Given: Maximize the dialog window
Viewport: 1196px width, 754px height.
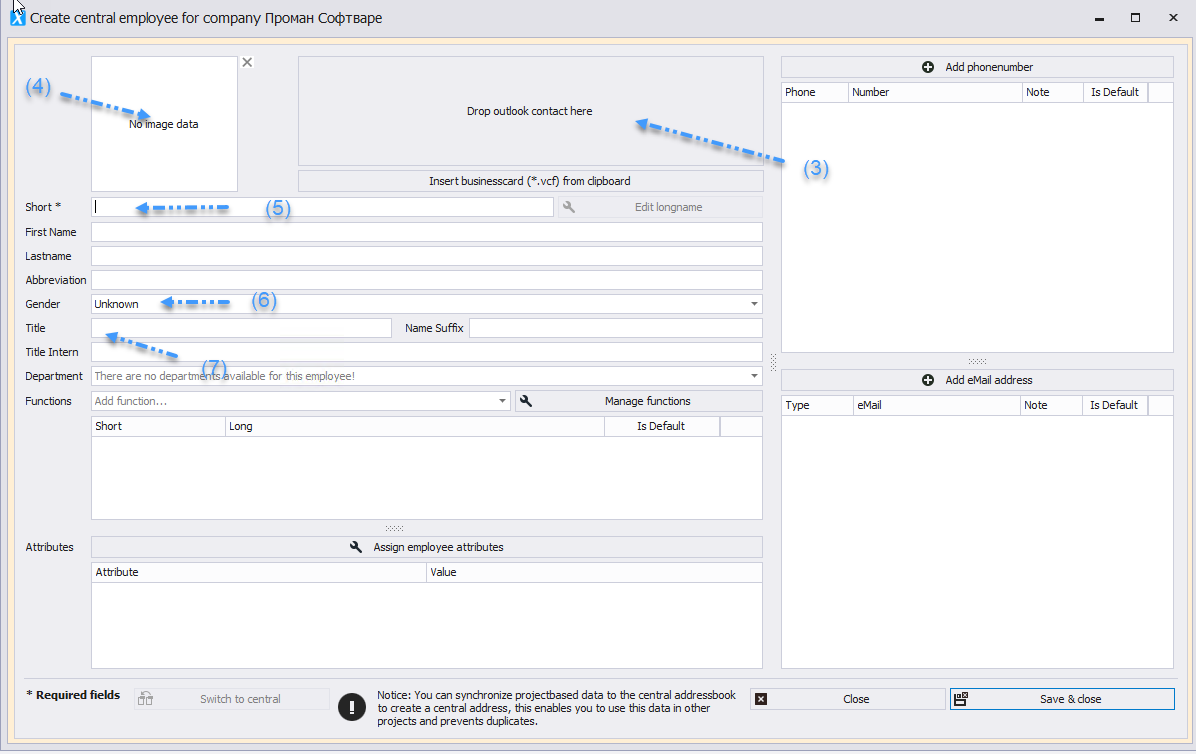Looking at the screenshot, I should tap(1135, 18).
